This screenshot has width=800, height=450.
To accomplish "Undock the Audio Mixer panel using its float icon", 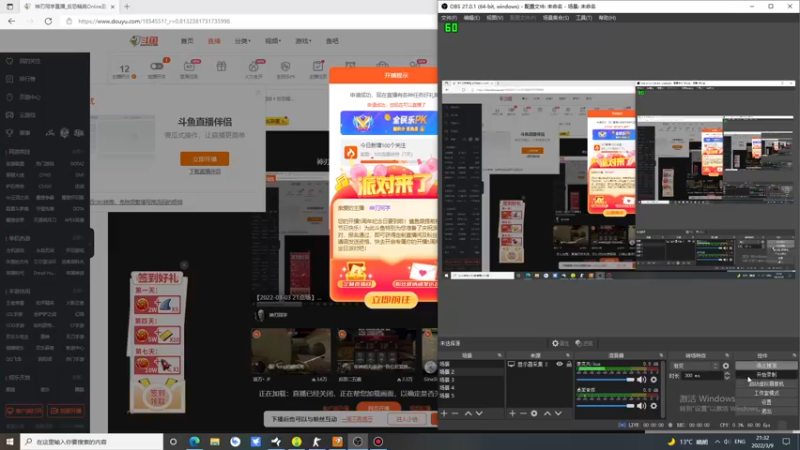I will [661, 355].
